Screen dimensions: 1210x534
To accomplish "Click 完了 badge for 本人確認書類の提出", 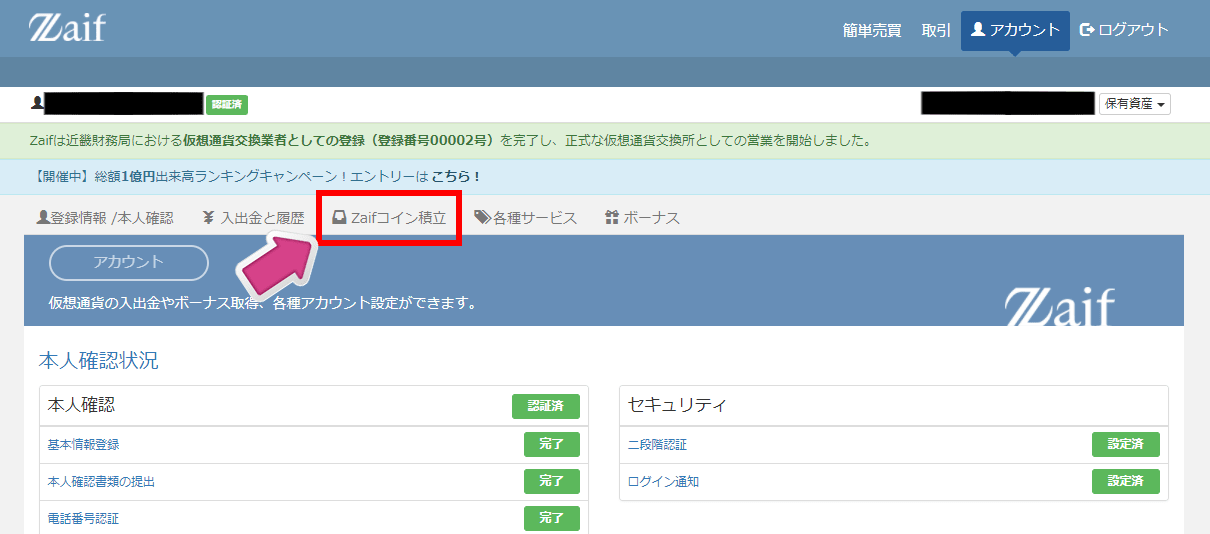I will (x=552, y=481).
